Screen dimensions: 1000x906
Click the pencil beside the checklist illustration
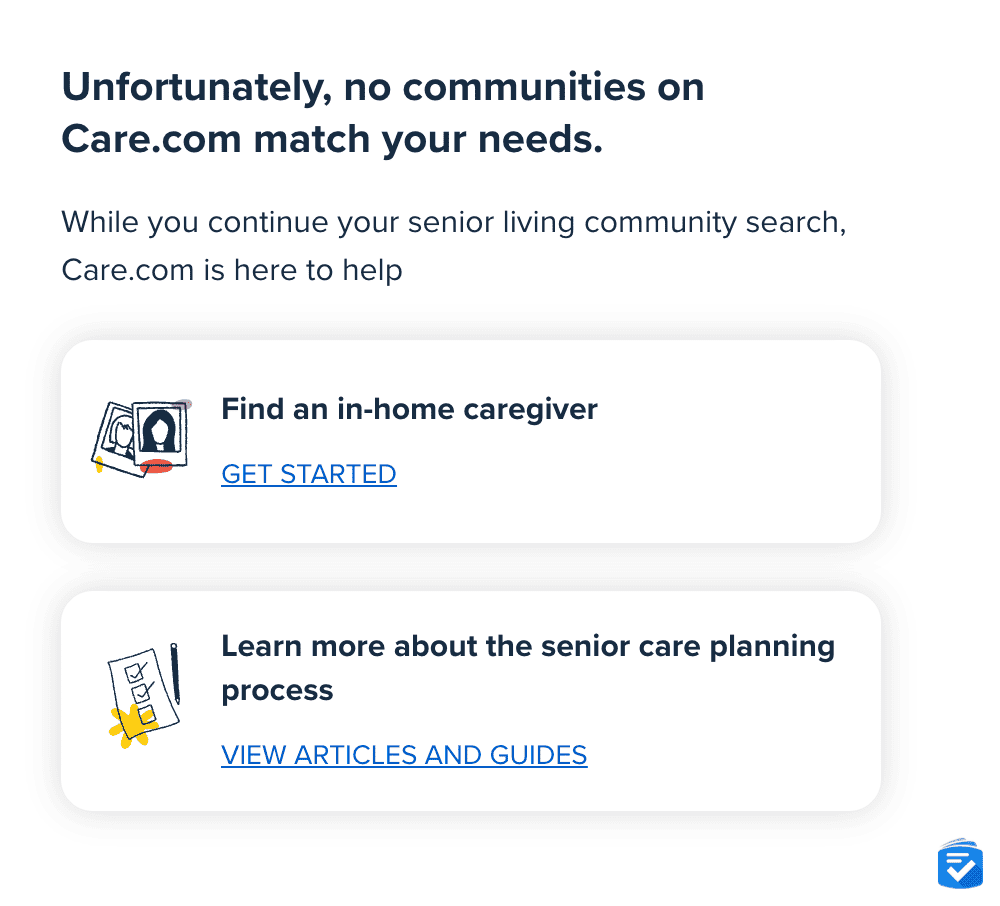click(x=175, y=673)
